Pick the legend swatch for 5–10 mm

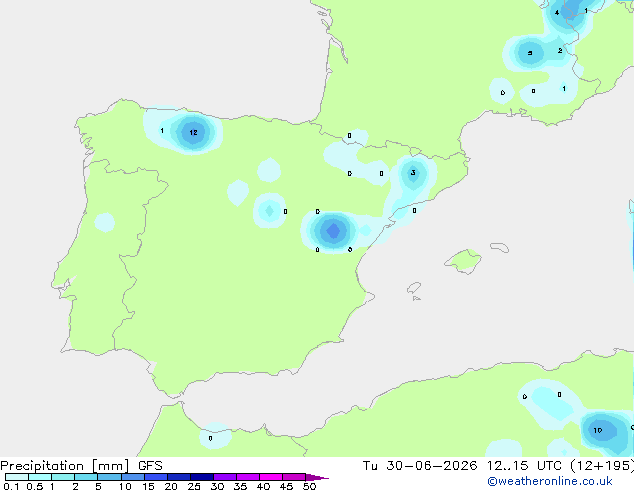coord(109,477)
